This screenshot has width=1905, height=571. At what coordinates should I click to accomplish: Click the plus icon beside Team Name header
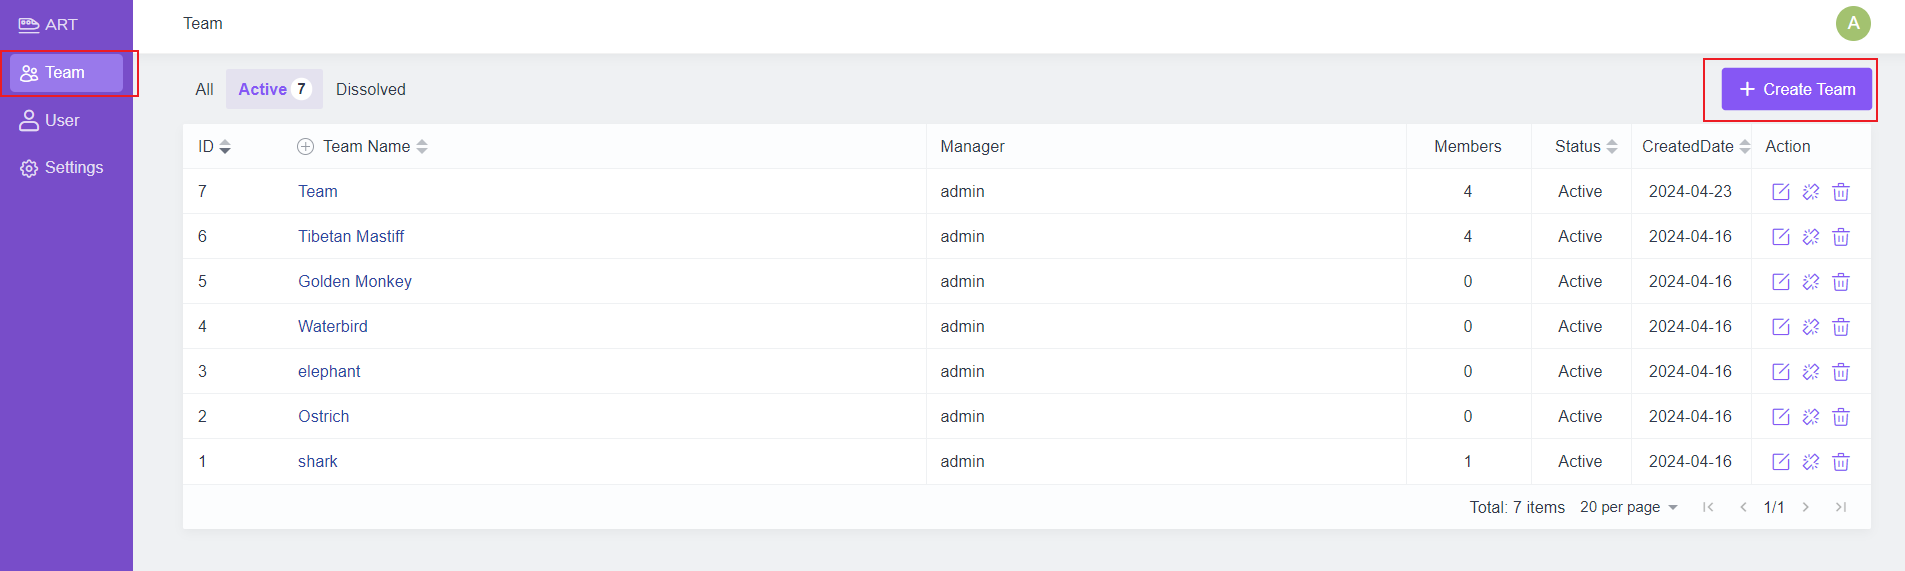(305, 147)
